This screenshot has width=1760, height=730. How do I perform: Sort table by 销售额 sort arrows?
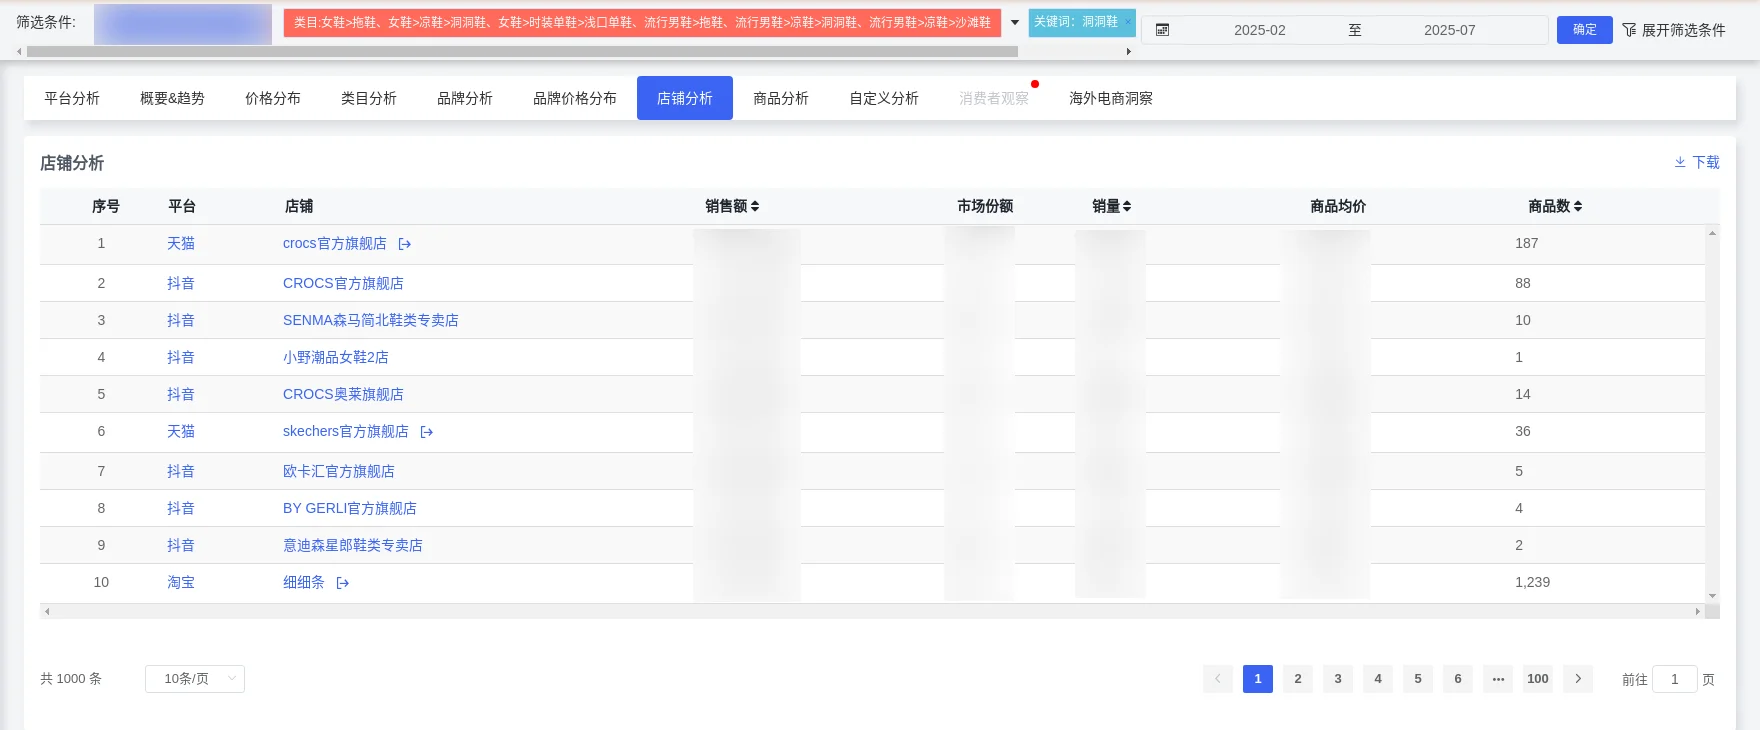[x=755, y=206]
